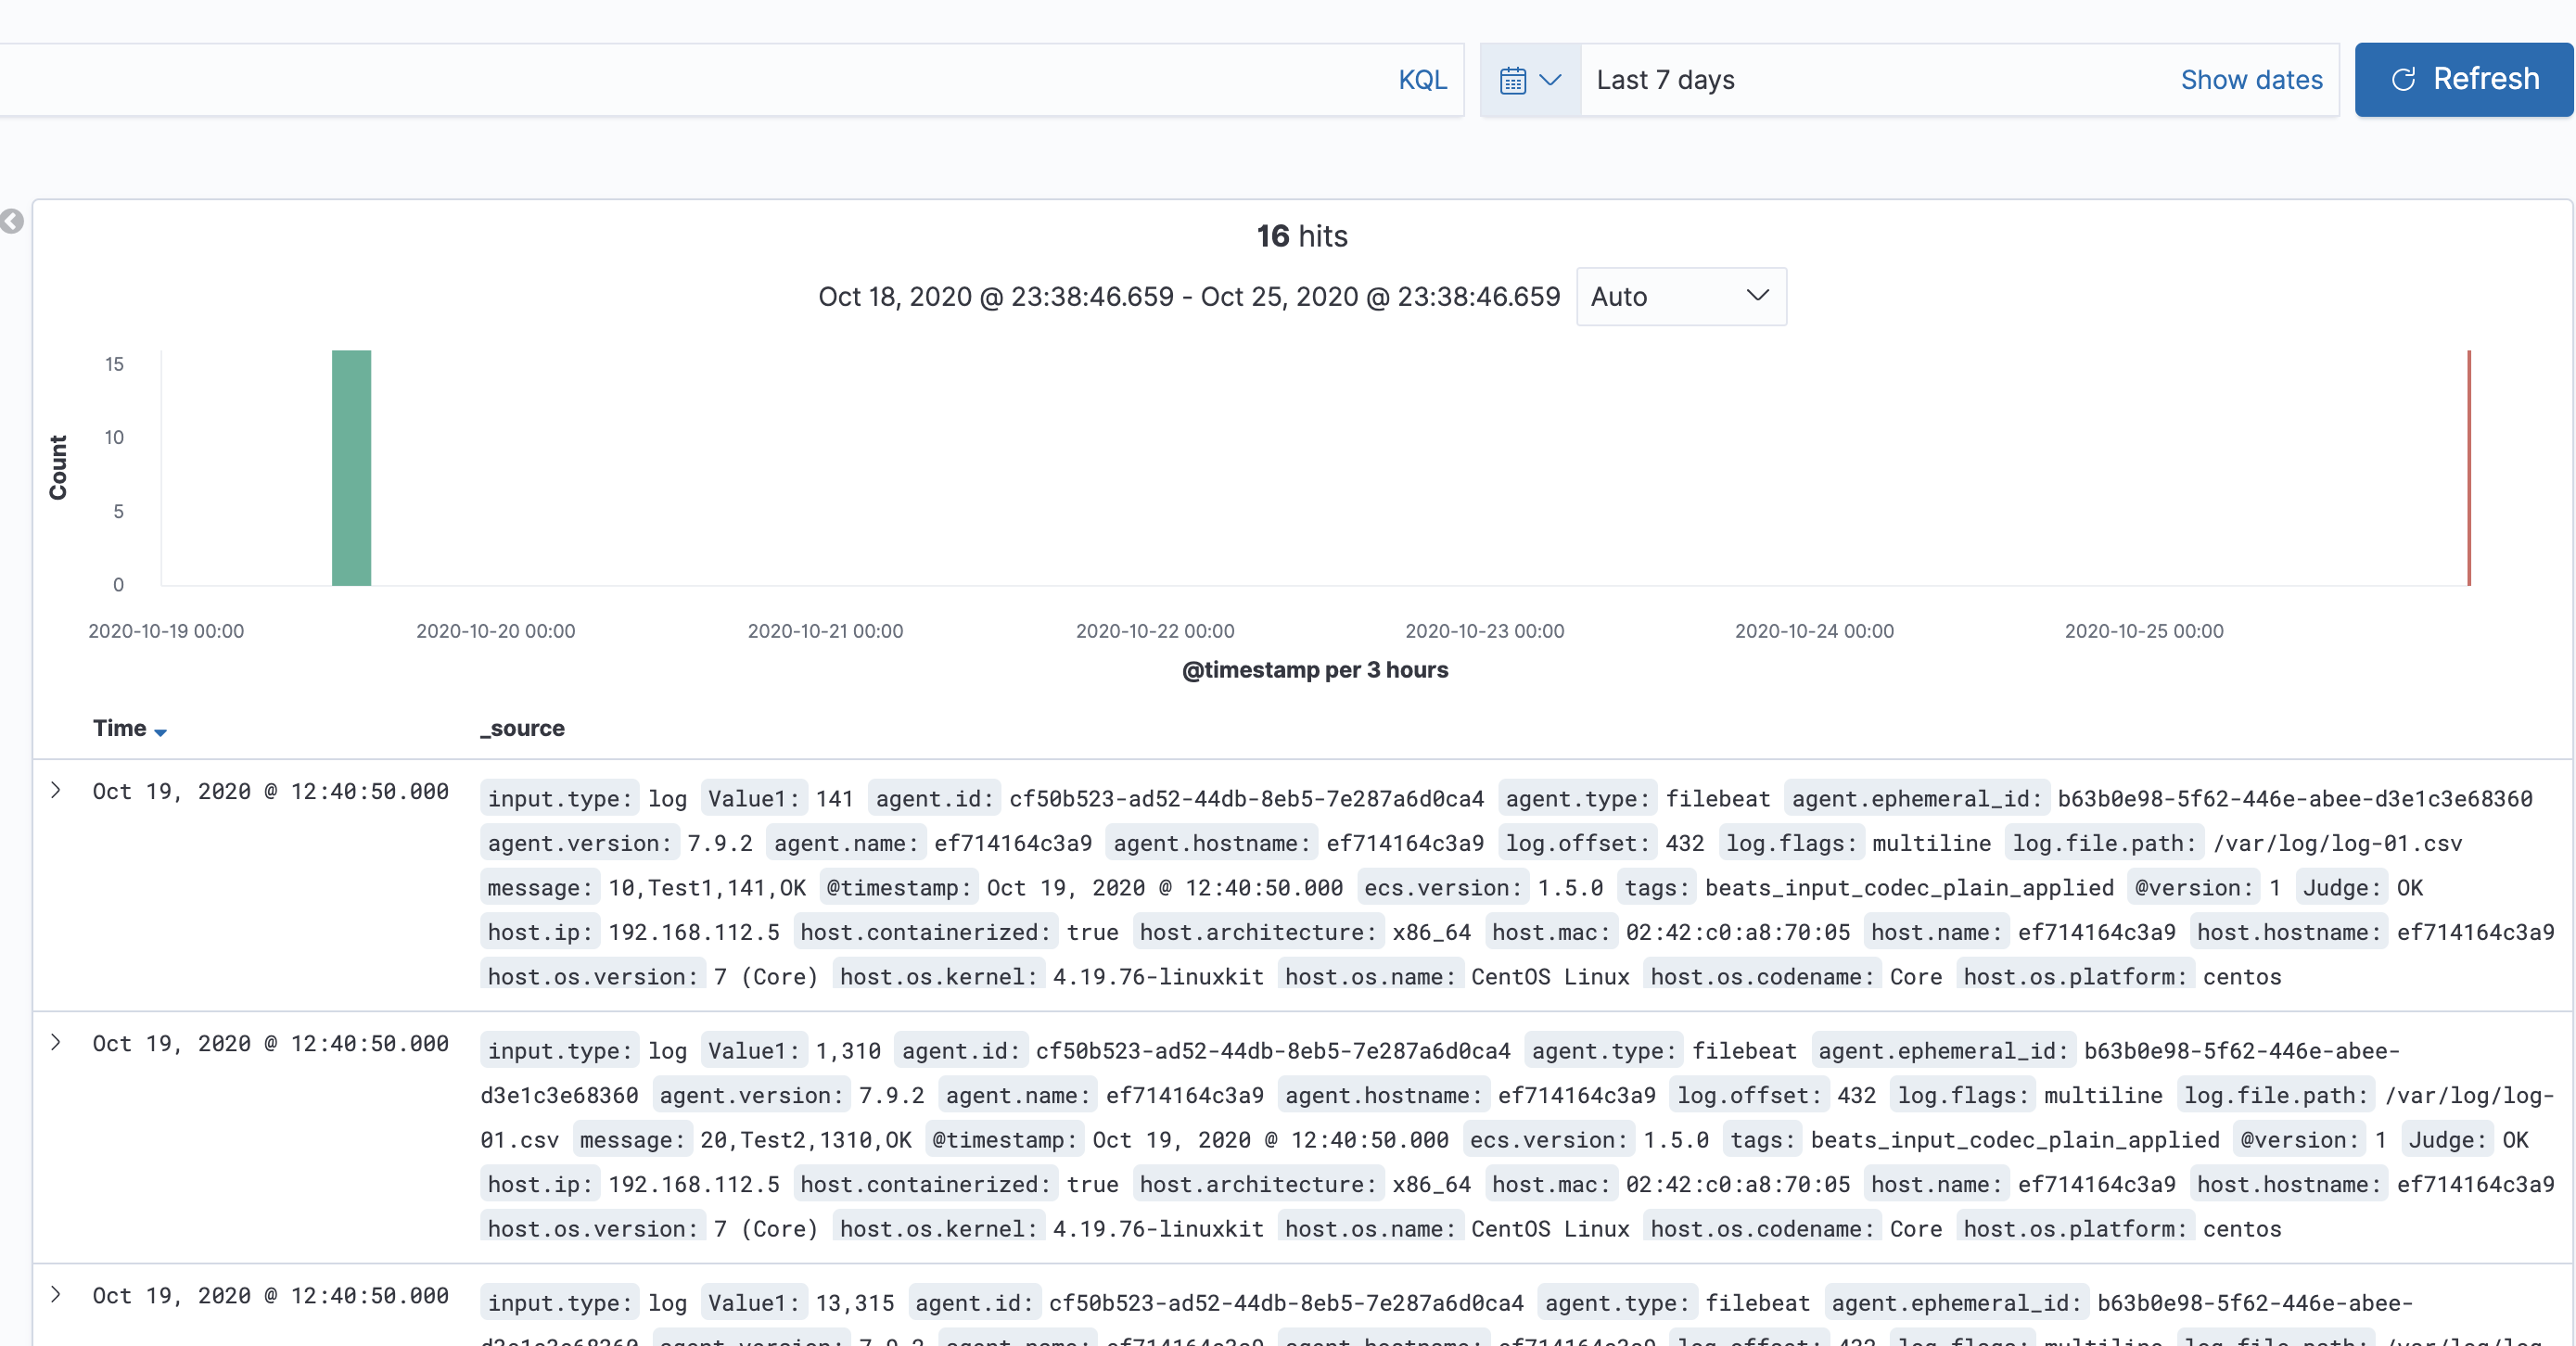Click the red current-time marker line
Image resolution: width=2576 pixels, height=1346 pixels.
pos(2468,468)
